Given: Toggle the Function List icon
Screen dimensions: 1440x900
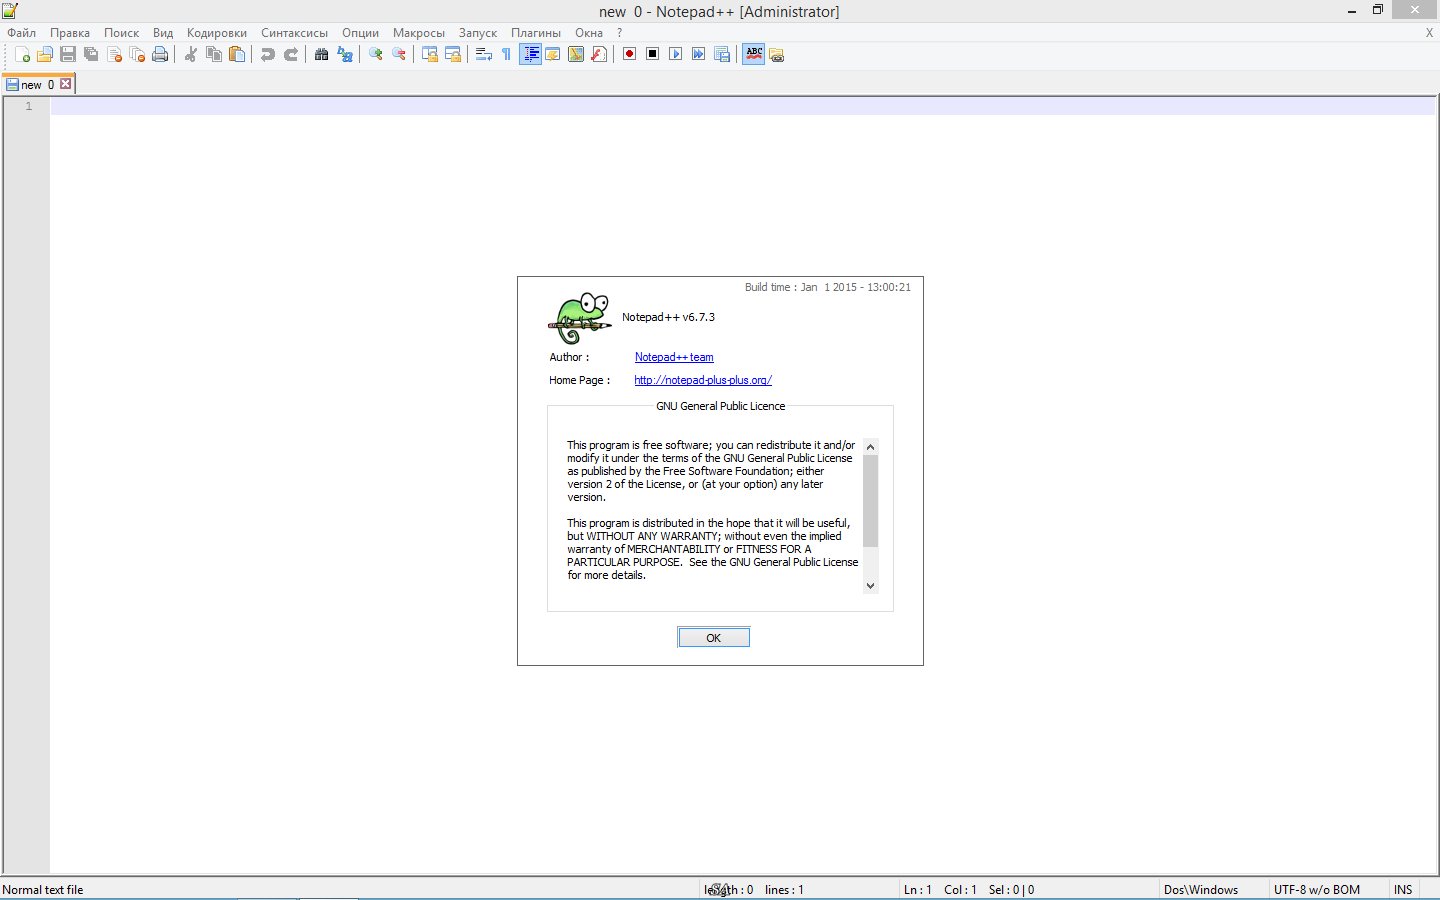Looking at the screenshot, I should coord(599,54).
